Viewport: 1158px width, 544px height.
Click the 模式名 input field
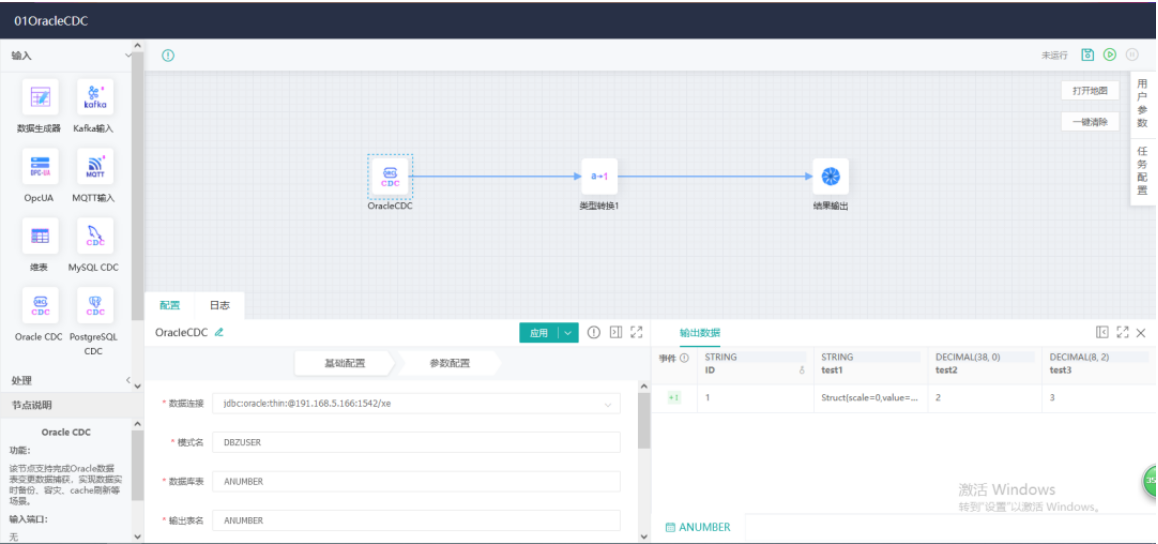point(416,442)
